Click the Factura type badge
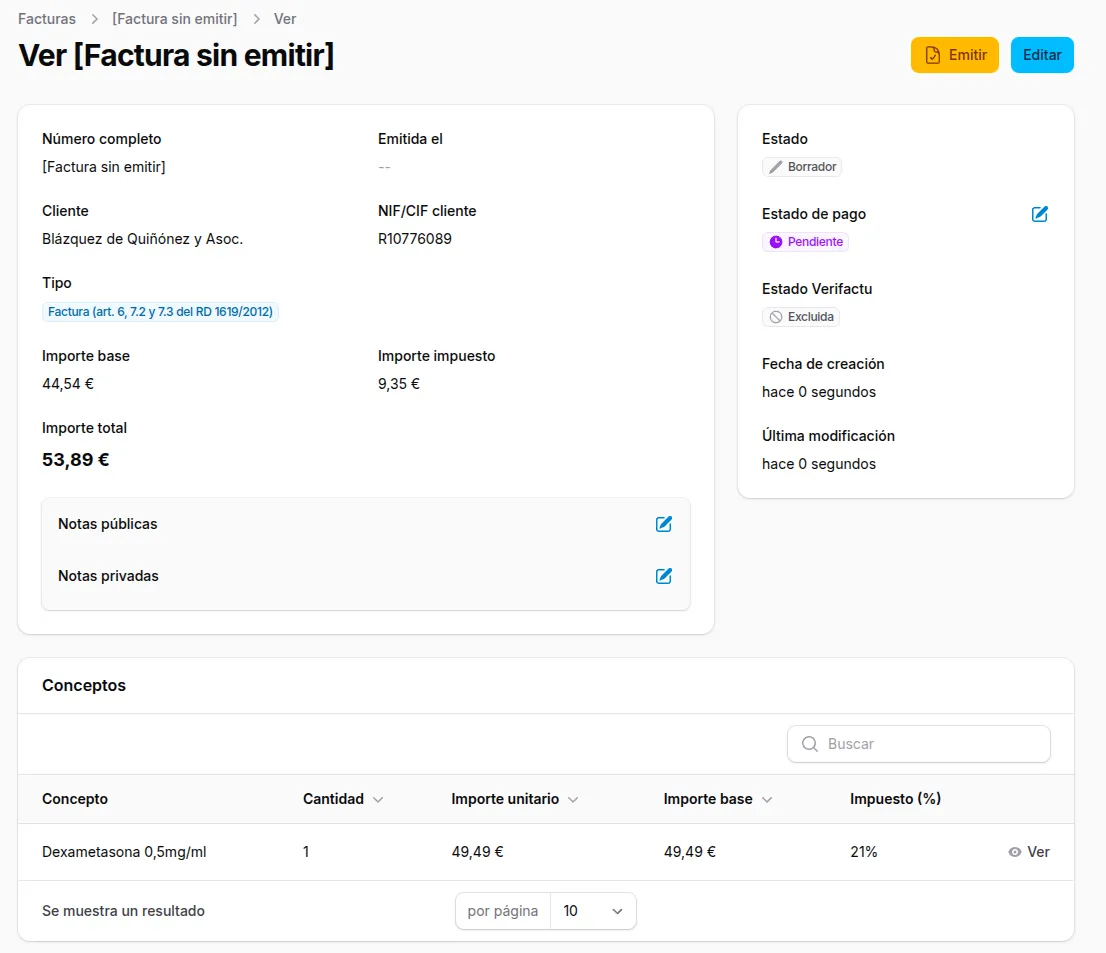This screenshot has height=953, width=1106. coord(160,312)
